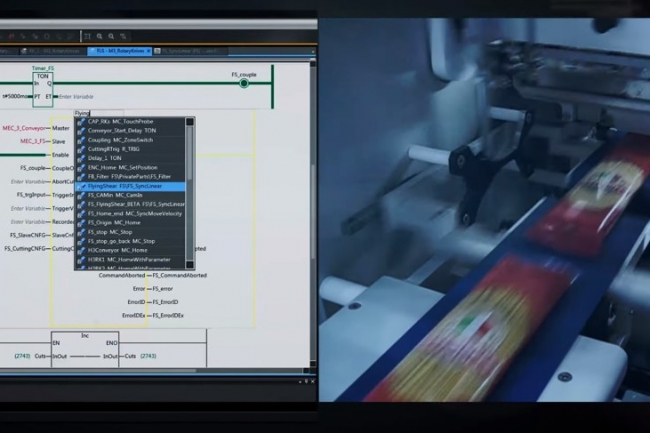The image size is (650, 433).
Task: Choose FS_Origin MC_Home entry
Action: 130,223
